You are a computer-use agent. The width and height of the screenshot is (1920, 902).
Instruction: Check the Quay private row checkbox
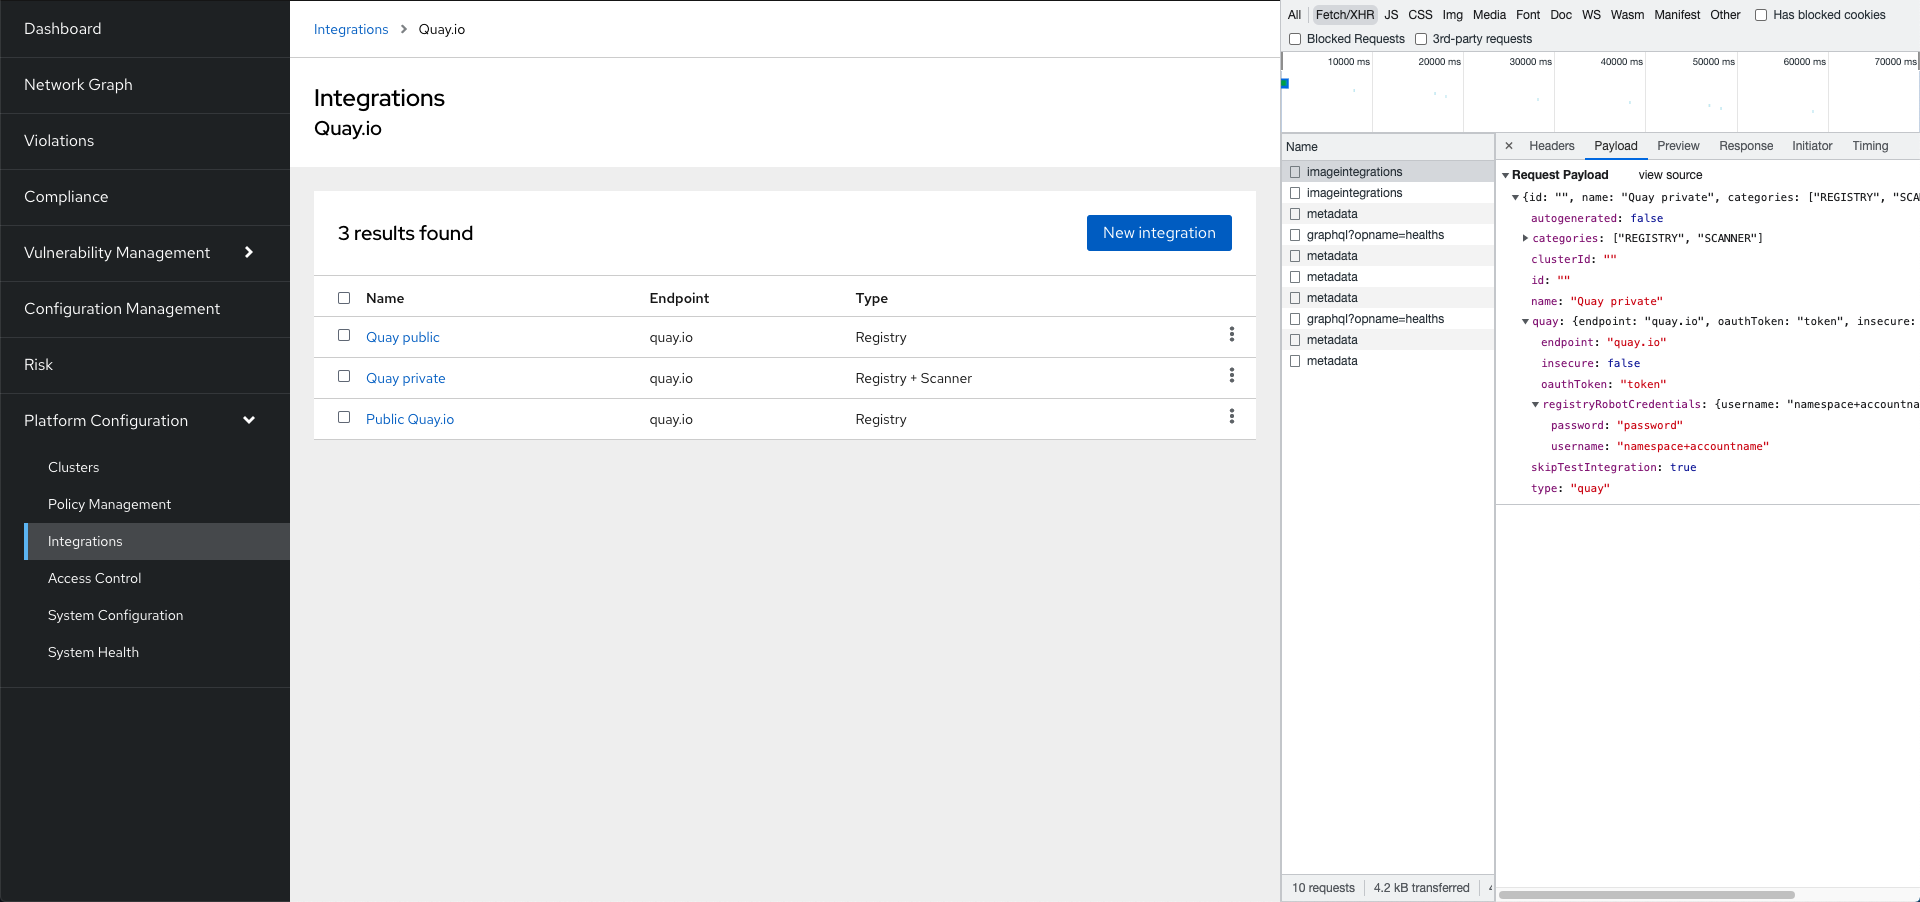pyautogui.click(x=344, y=377)
